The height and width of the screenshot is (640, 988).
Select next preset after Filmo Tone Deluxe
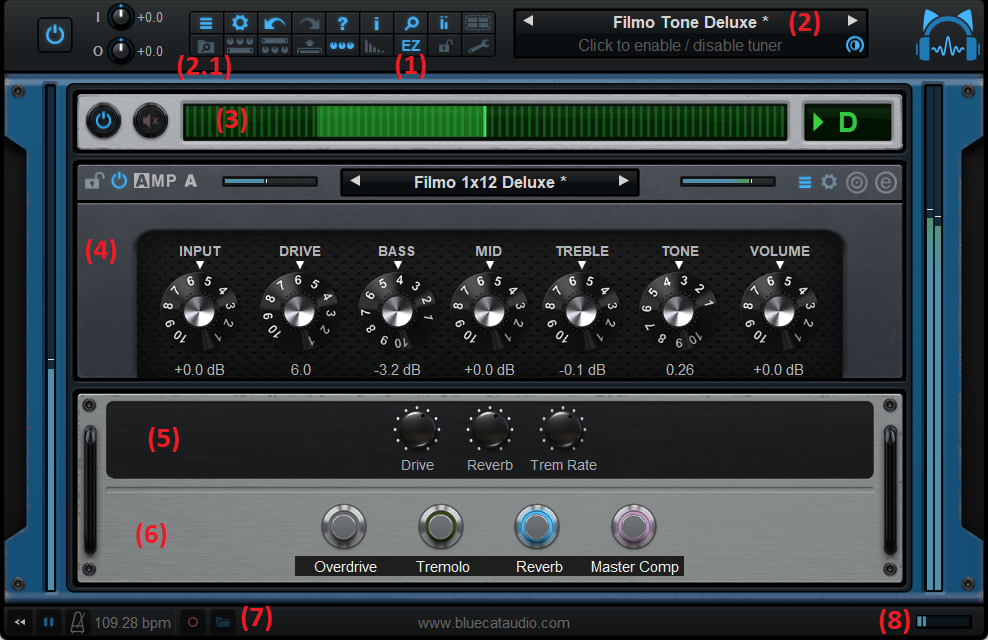tap(853, 21)
